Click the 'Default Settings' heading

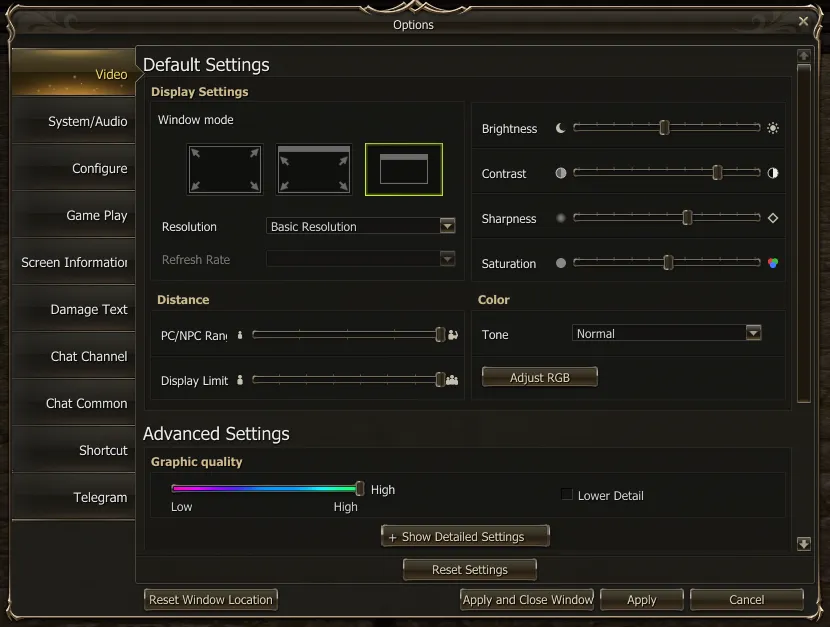click(x=206, y=65)
